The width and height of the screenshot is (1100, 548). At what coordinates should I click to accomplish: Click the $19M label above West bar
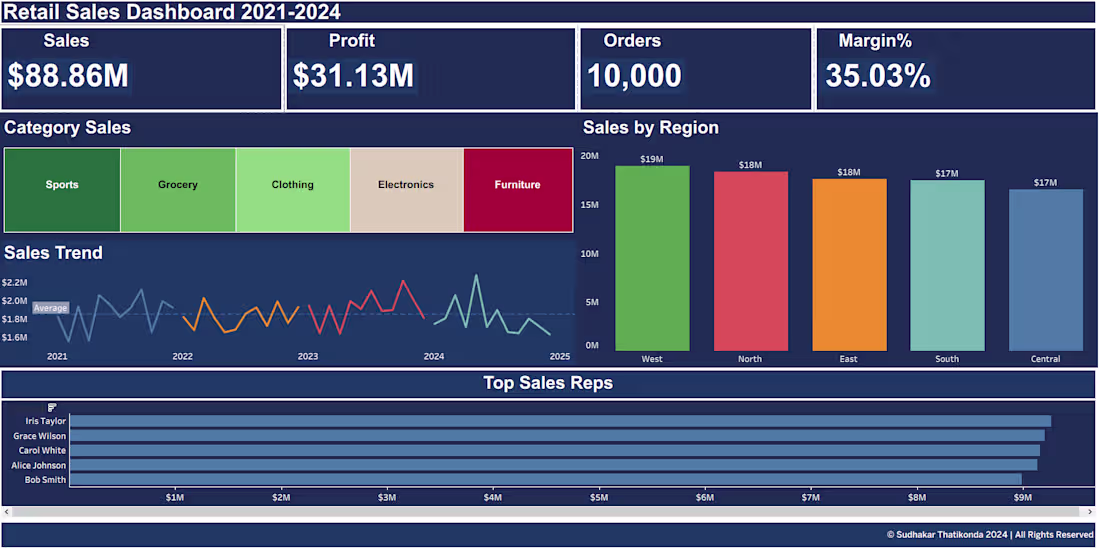tap(652, 159)
